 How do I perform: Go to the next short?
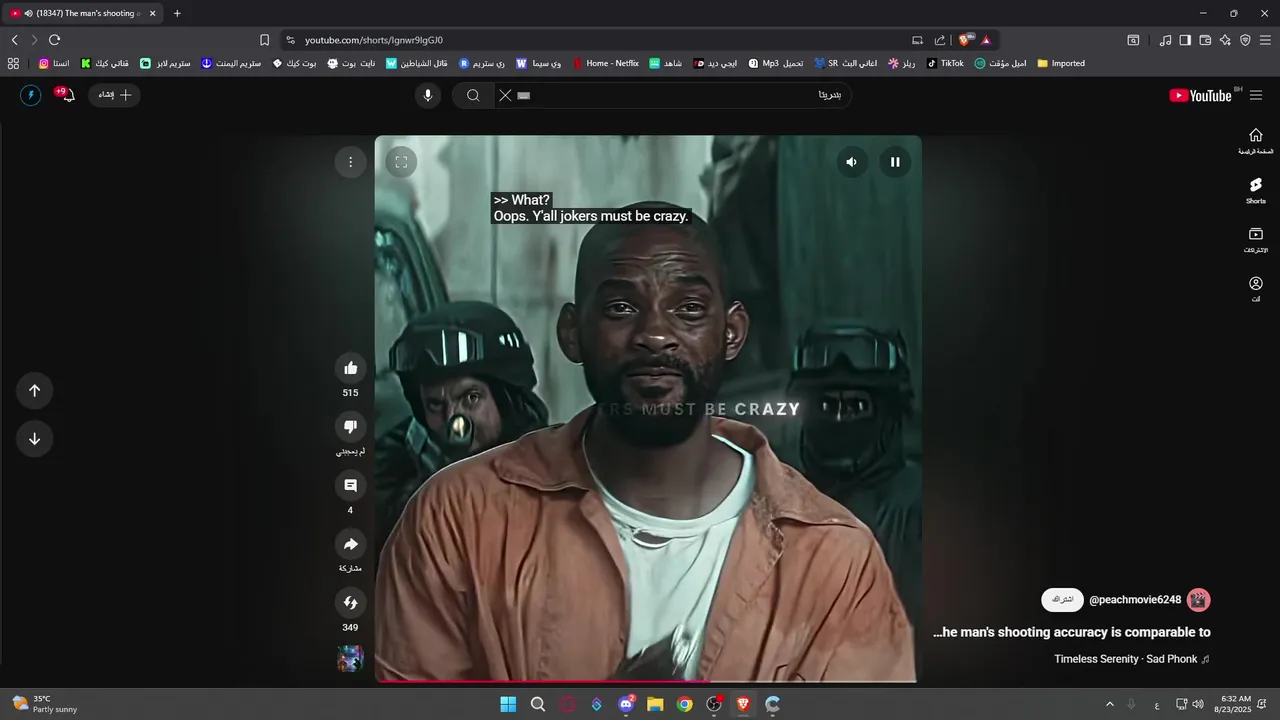pos(34,439)
